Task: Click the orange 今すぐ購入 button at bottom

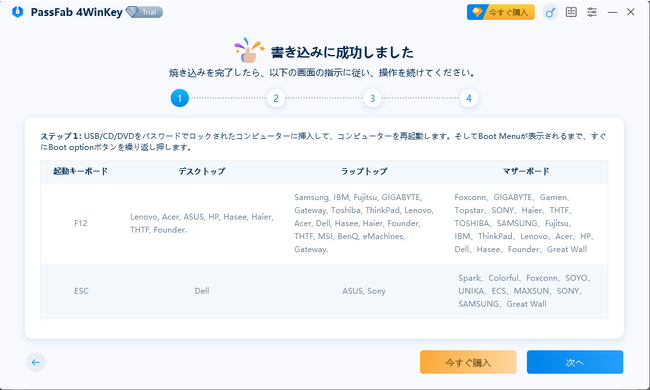Action: (x=468, y=362)
